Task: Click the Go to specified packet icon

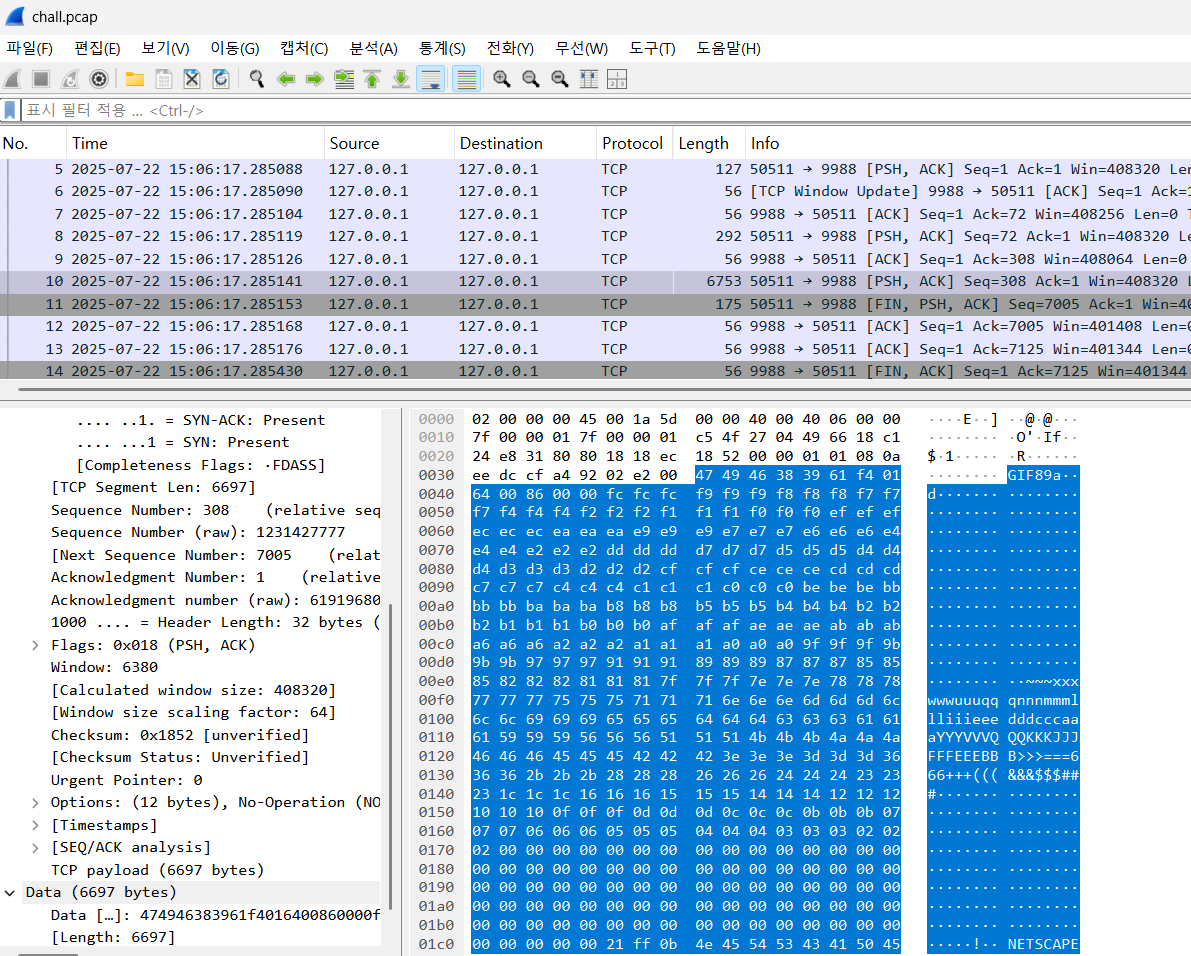Action: pos(344,79)
